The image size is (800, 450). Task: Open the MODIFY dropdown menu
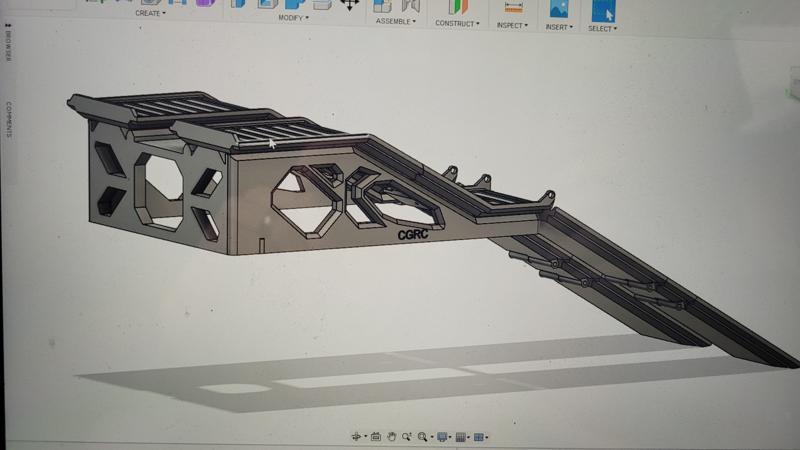[x=293, y=18]
